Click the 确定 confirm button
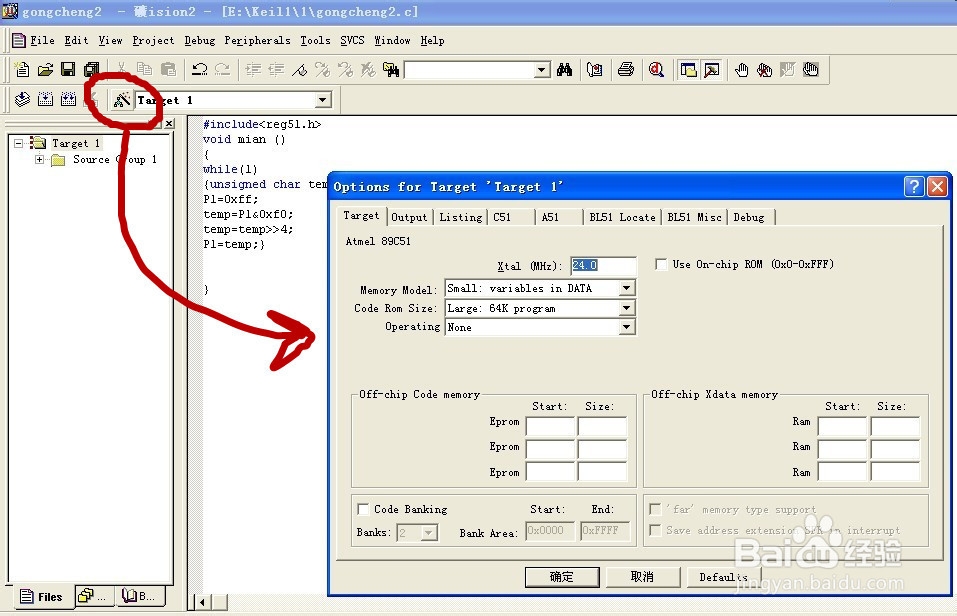This screenshot has width=957, height=616. tap(562, 577)
